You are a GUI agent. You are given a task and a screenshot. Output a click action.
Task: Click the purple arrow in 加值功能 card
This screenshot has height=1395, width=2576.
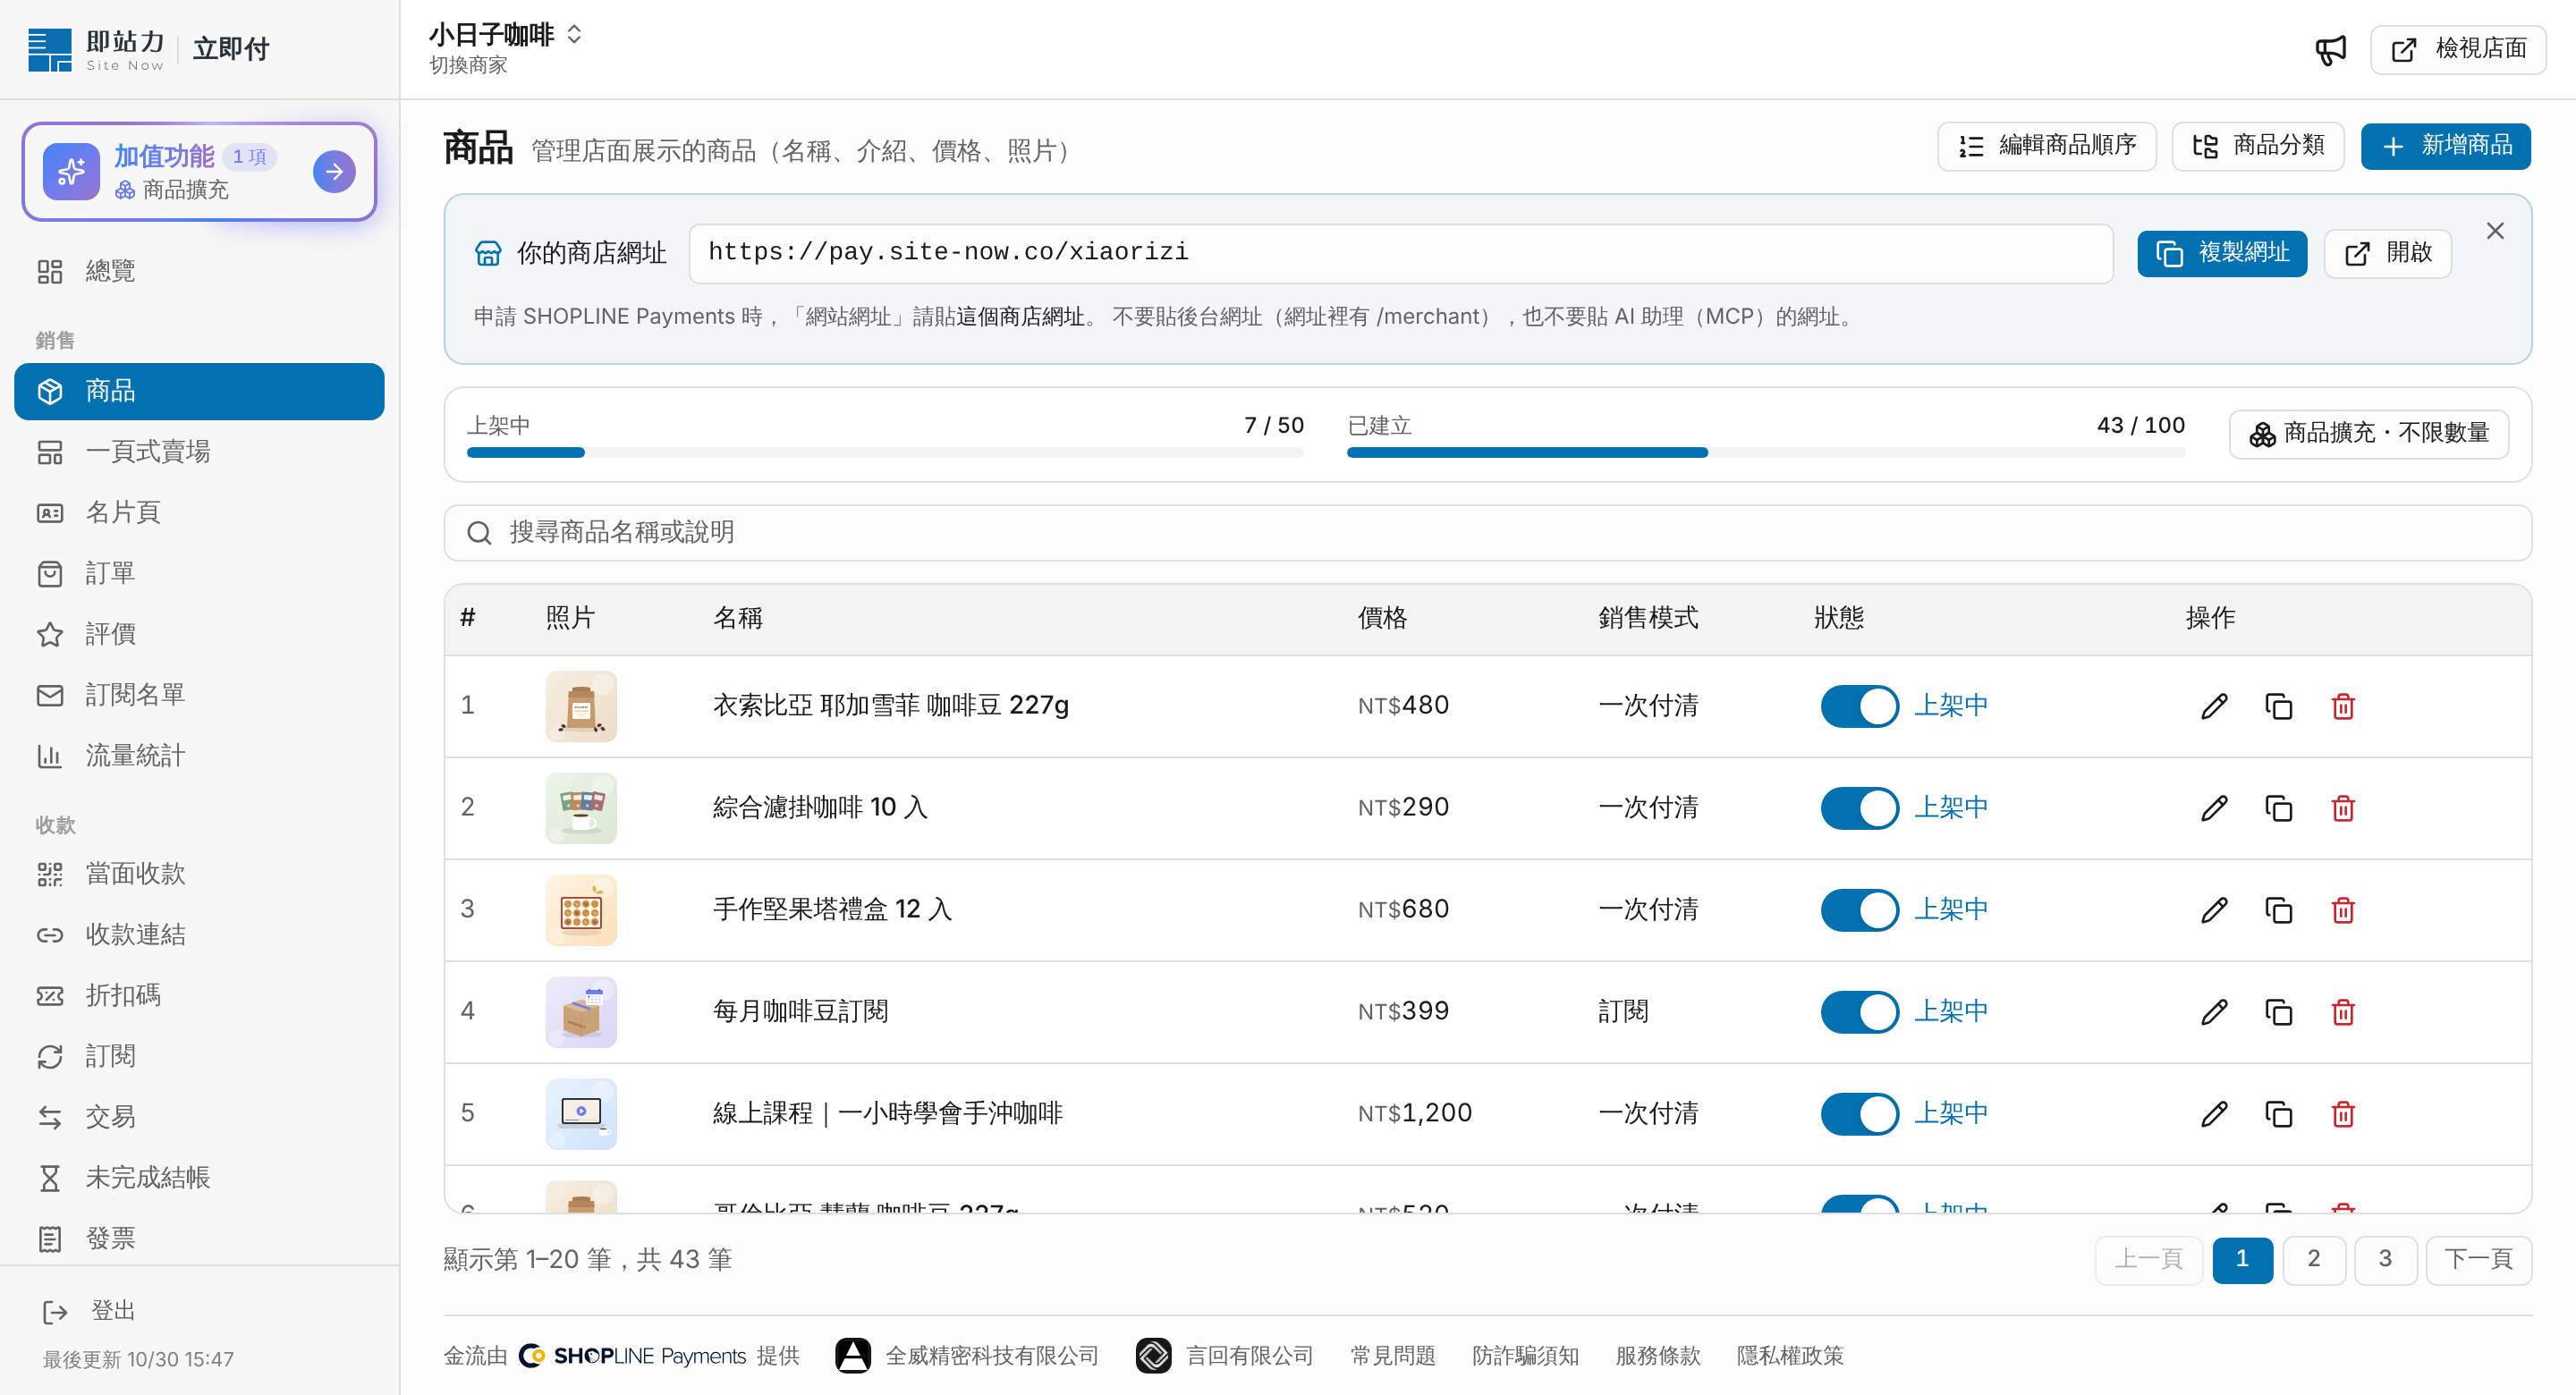[x=334, y=172]
